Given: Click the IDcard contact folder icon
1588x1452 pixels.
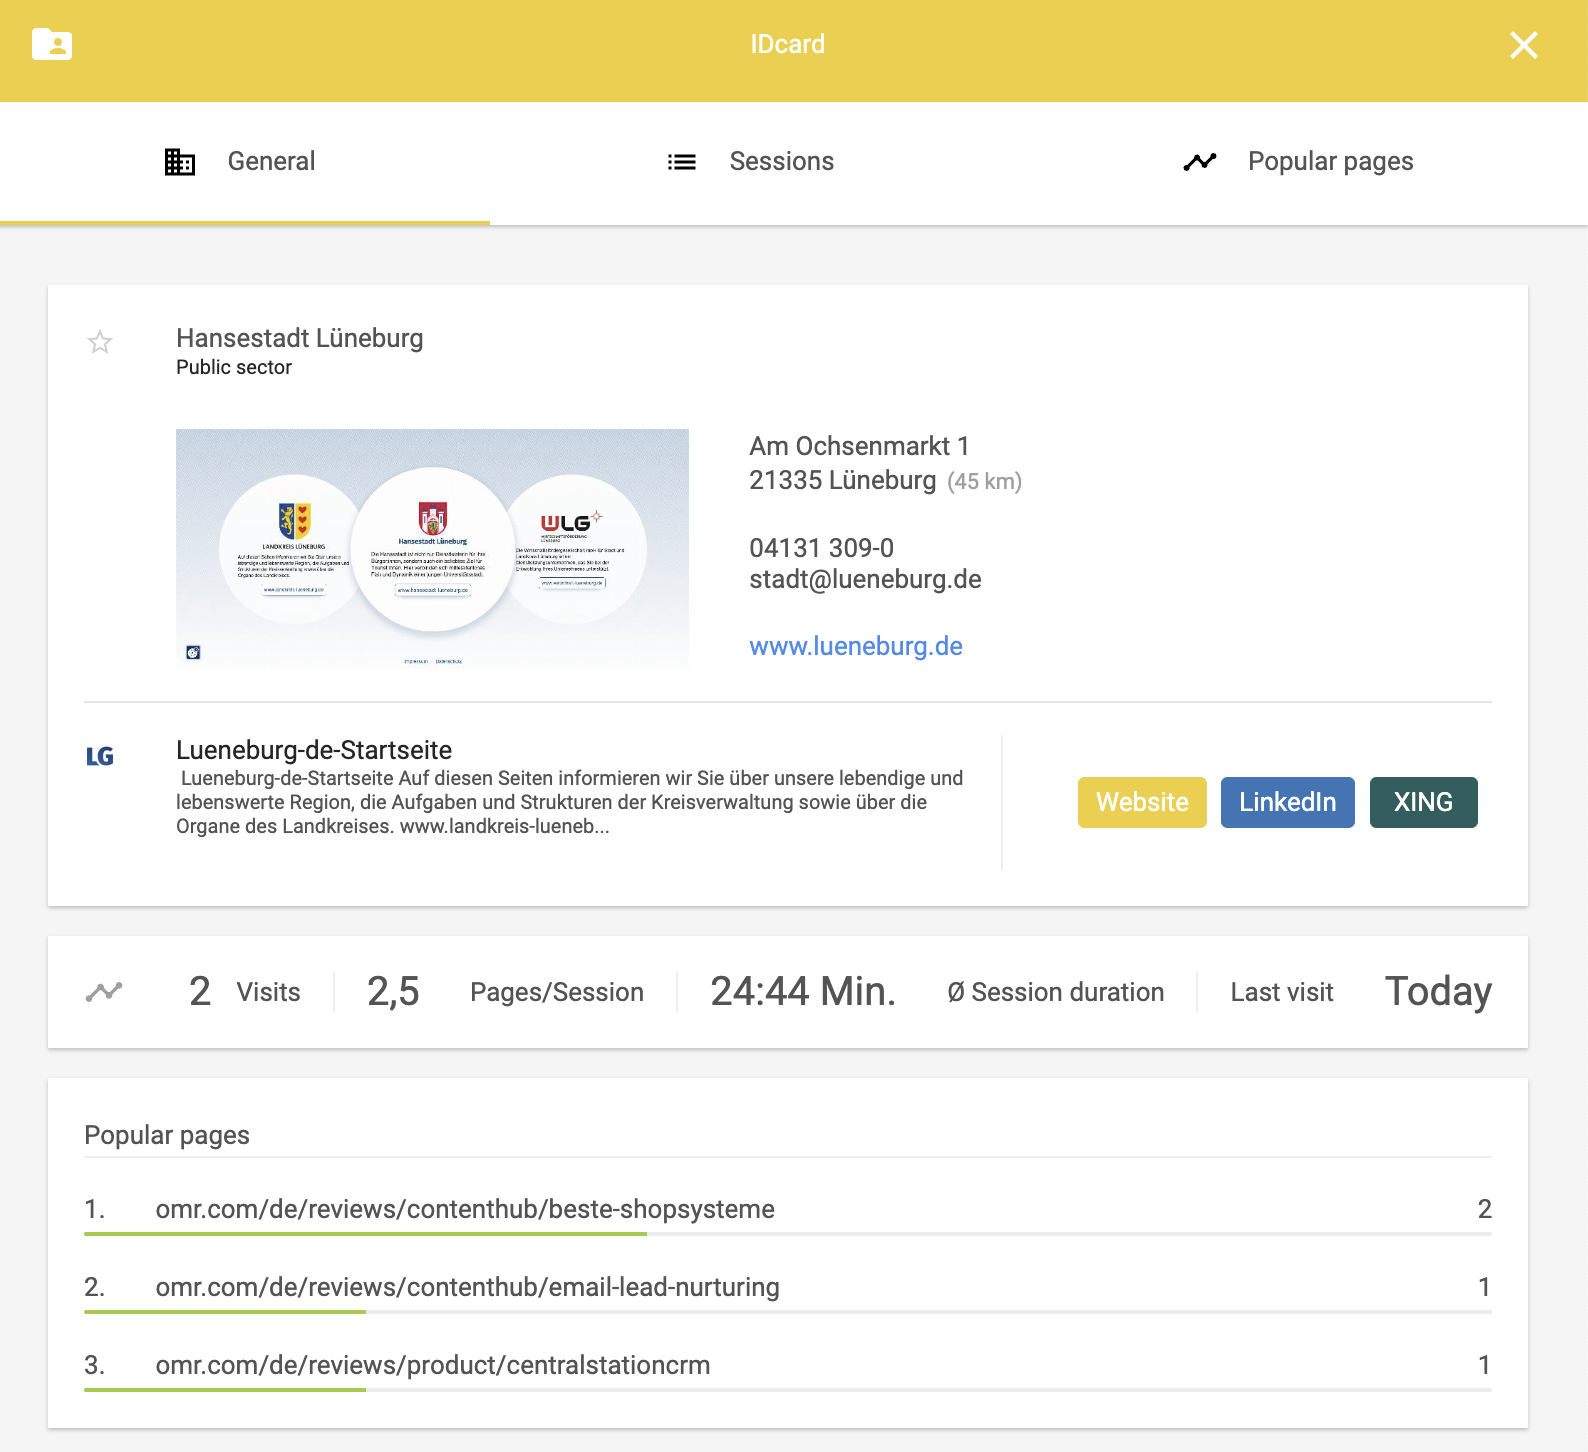Looking at the screenshot, I should [52, 44].
